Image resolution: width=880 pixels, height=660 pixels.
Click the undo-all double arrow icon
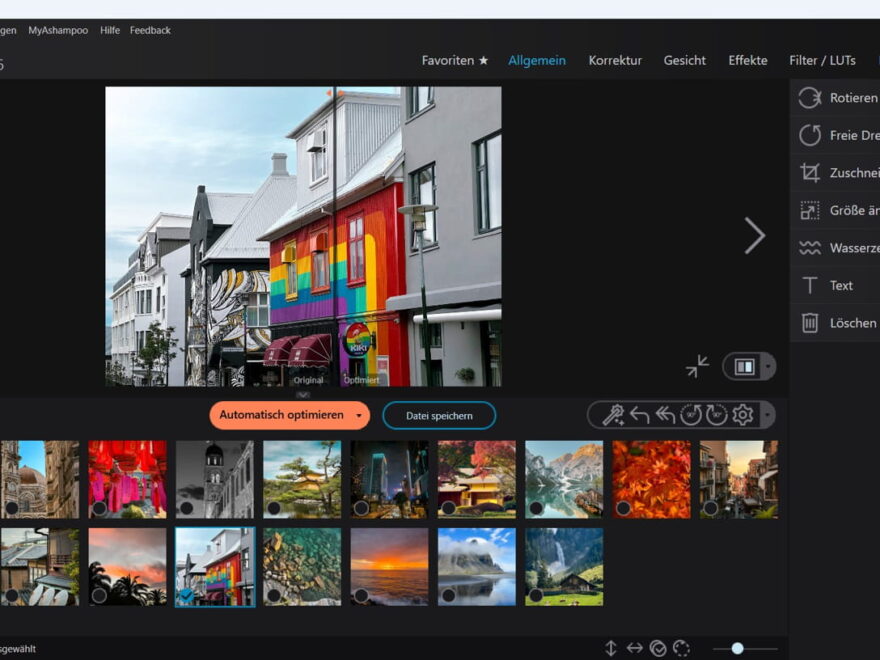pyautogui.click(x=664, y=414)
